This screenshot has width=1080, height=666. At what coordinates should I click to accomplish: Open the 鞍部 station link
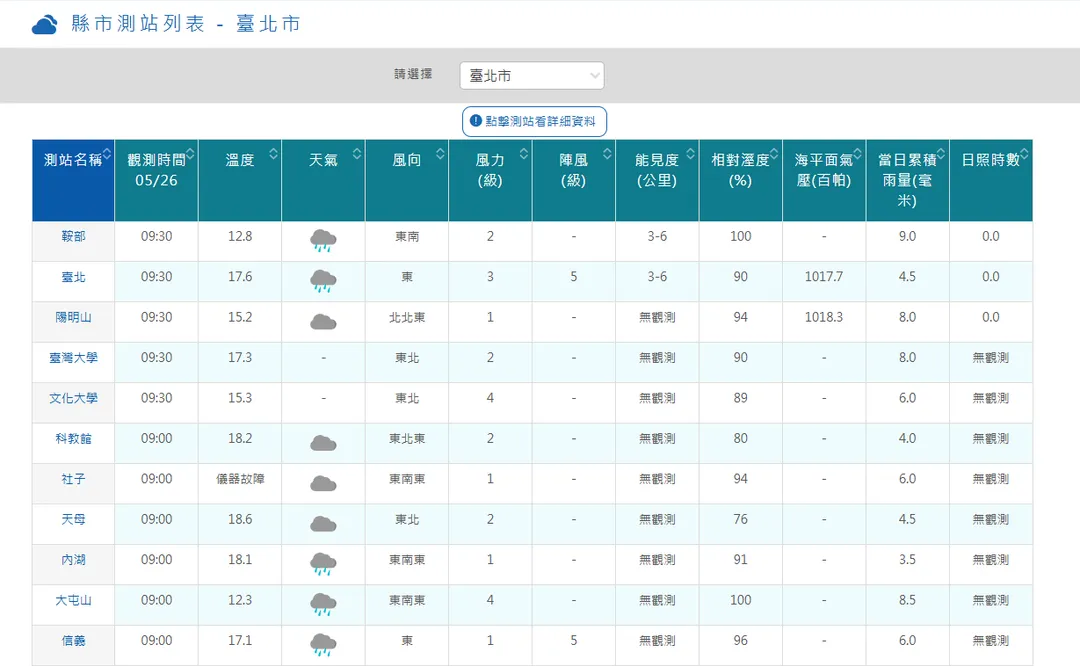(73, 236)
